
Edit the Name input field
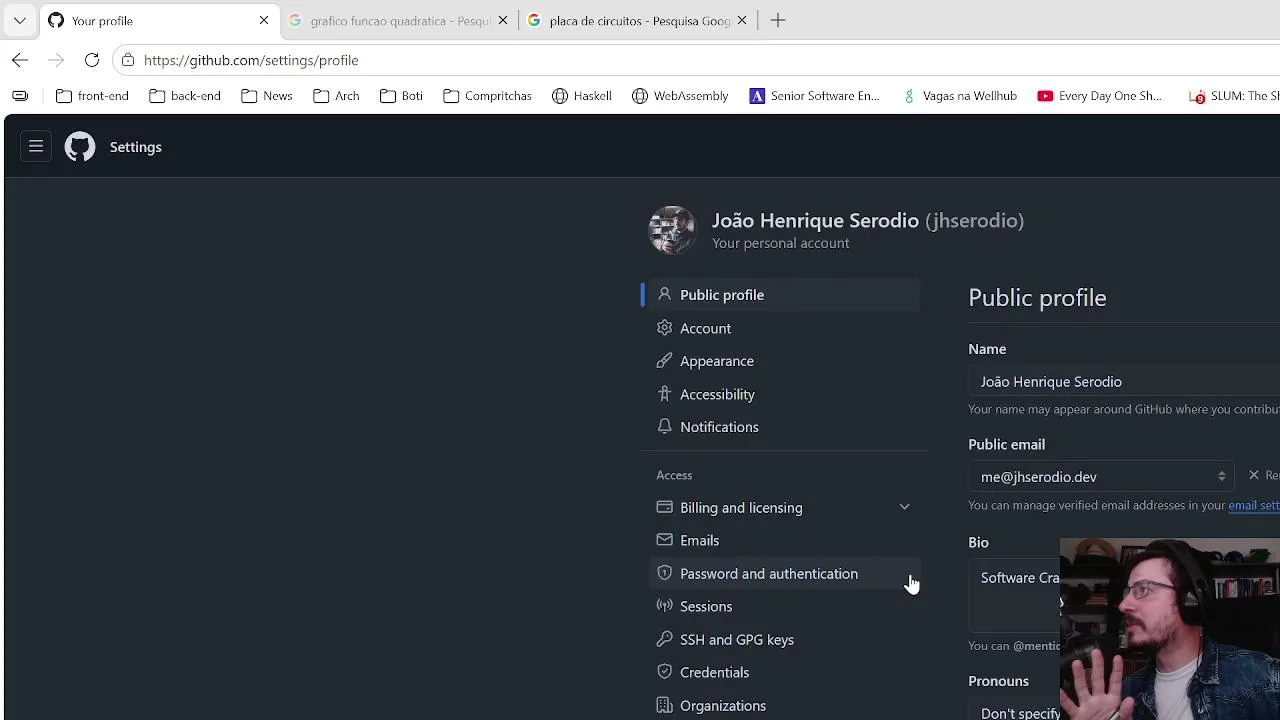pyautogui.click(x=1124, y=382)
